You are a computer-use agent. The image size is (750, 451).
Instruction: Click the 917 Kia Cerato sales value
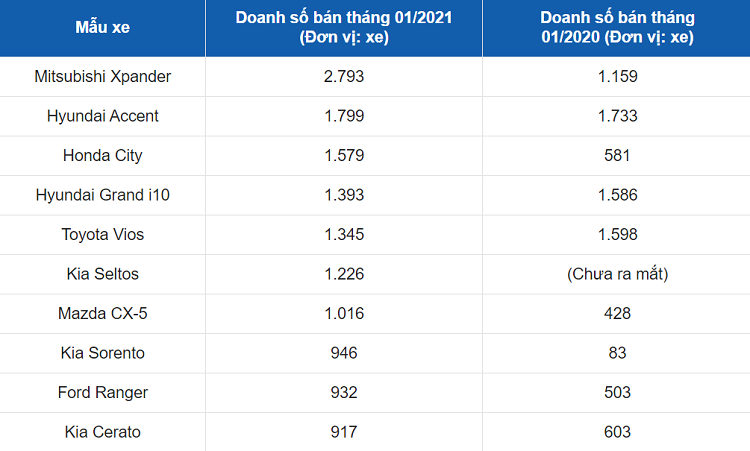click(344, 432)
